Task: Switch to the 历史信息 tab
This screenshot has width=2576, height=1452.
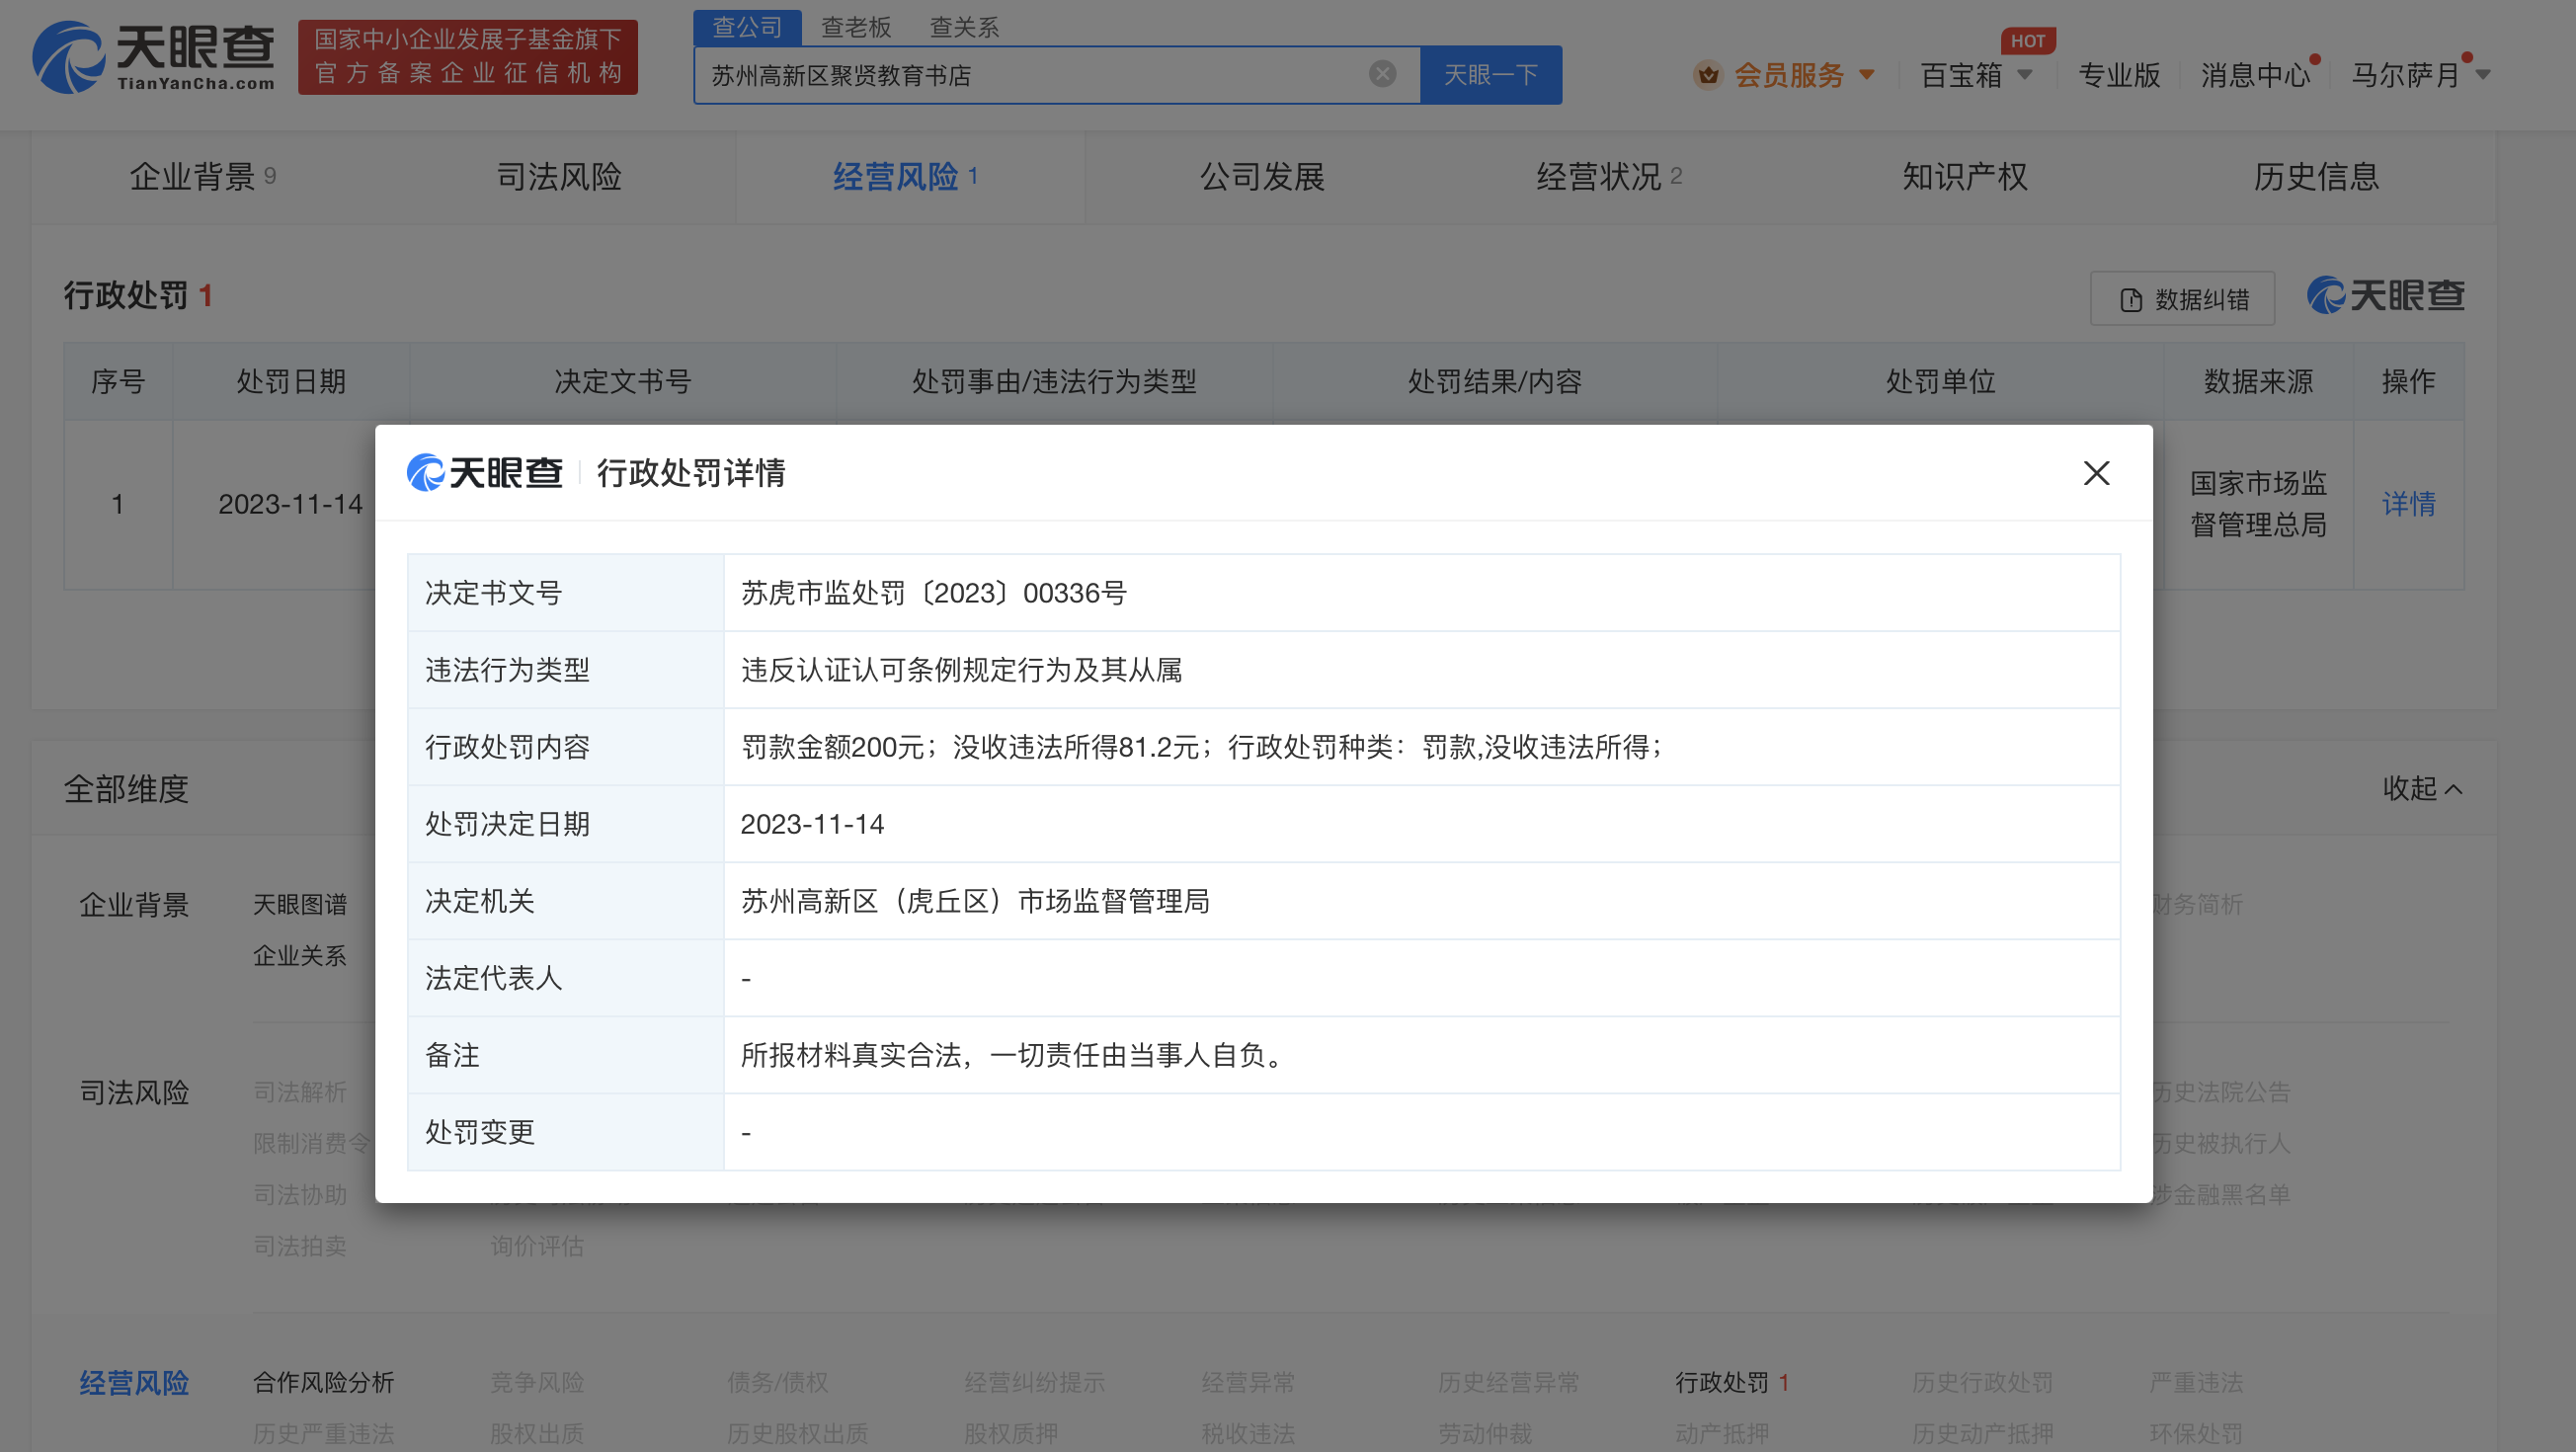Action: (2316, 177)
